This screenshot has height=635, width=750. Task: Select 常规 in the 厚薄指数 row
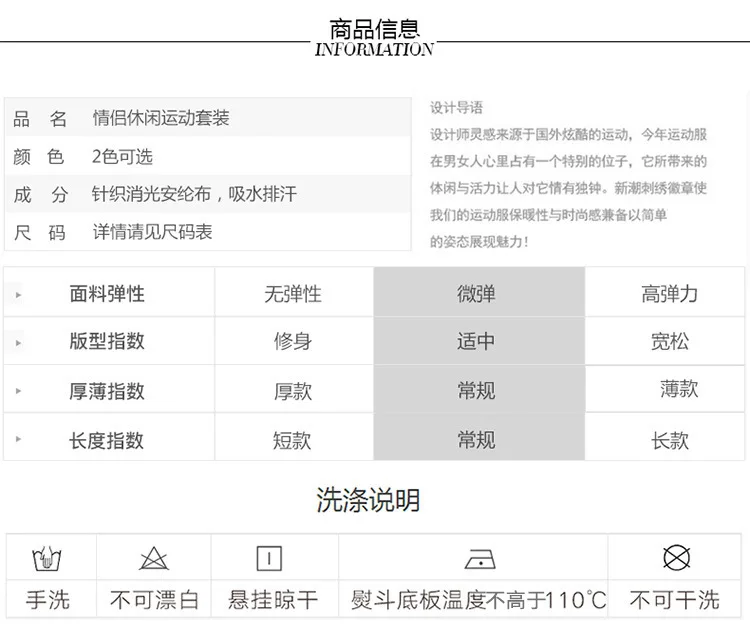click(479, 389)
